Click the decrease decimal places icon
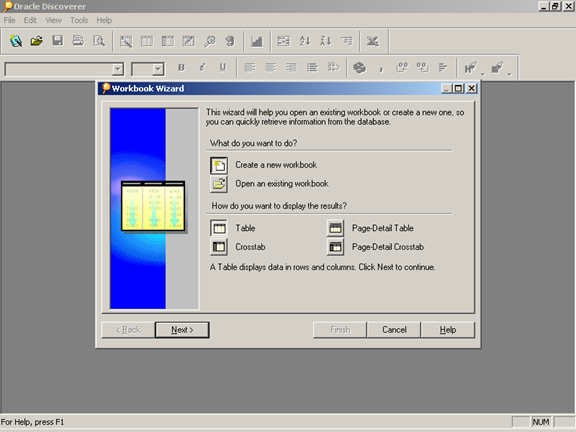The image size is (576, 432). click(423, 68)
